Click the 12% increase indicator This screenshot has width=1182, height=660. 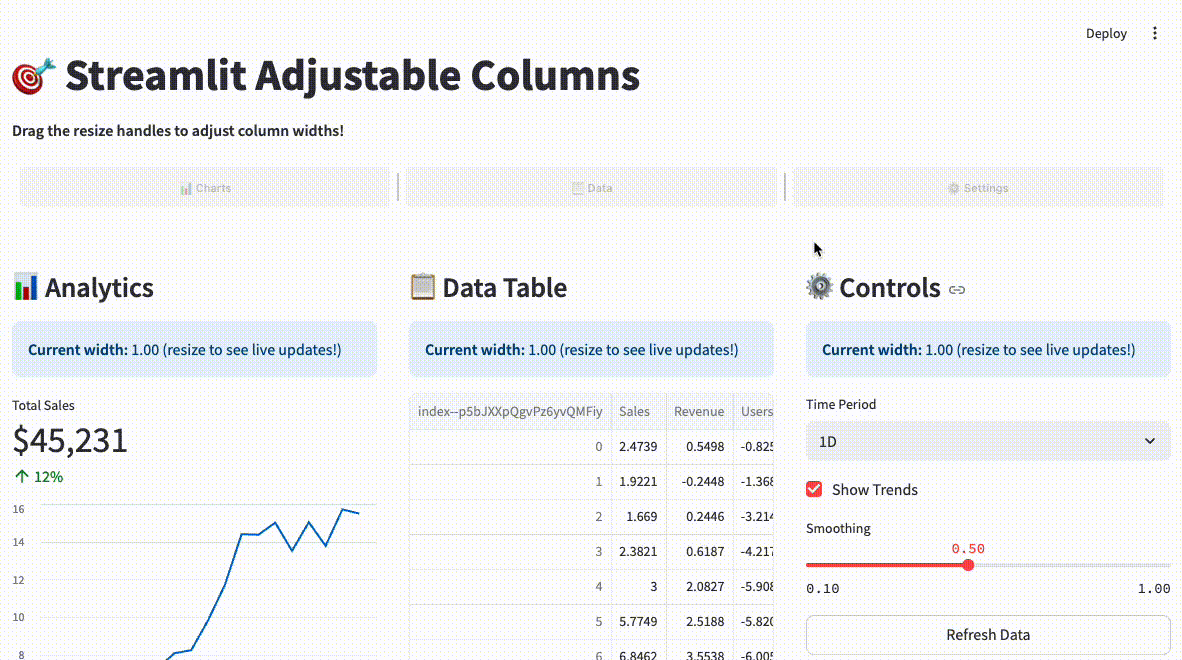(x=38, y=477)
